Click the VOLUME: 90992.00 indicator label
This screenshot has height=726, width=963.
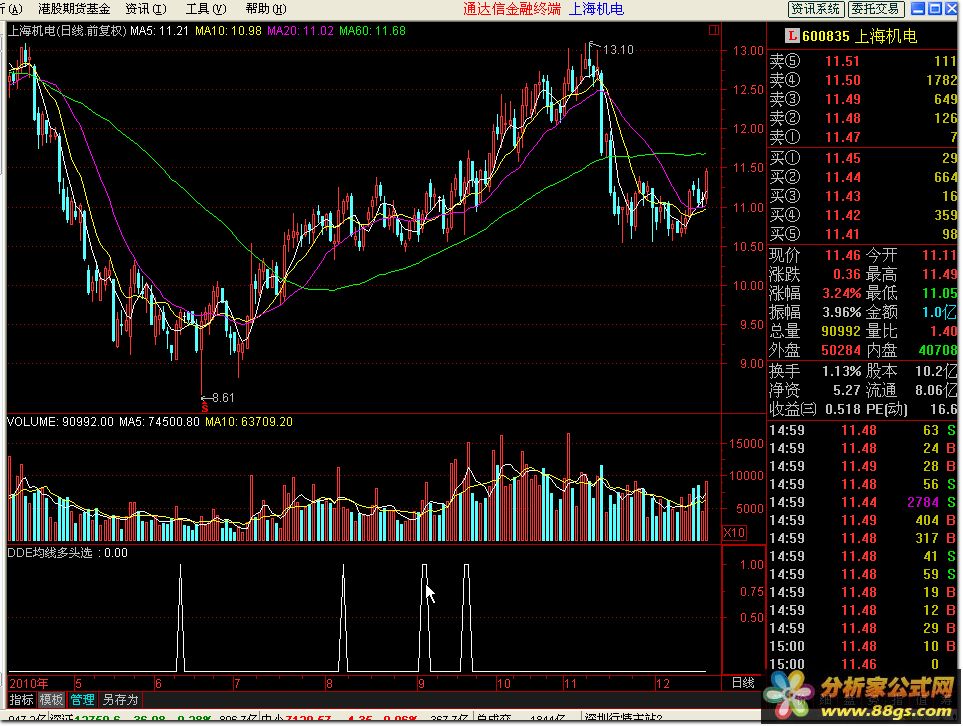(x=60, y=422)
